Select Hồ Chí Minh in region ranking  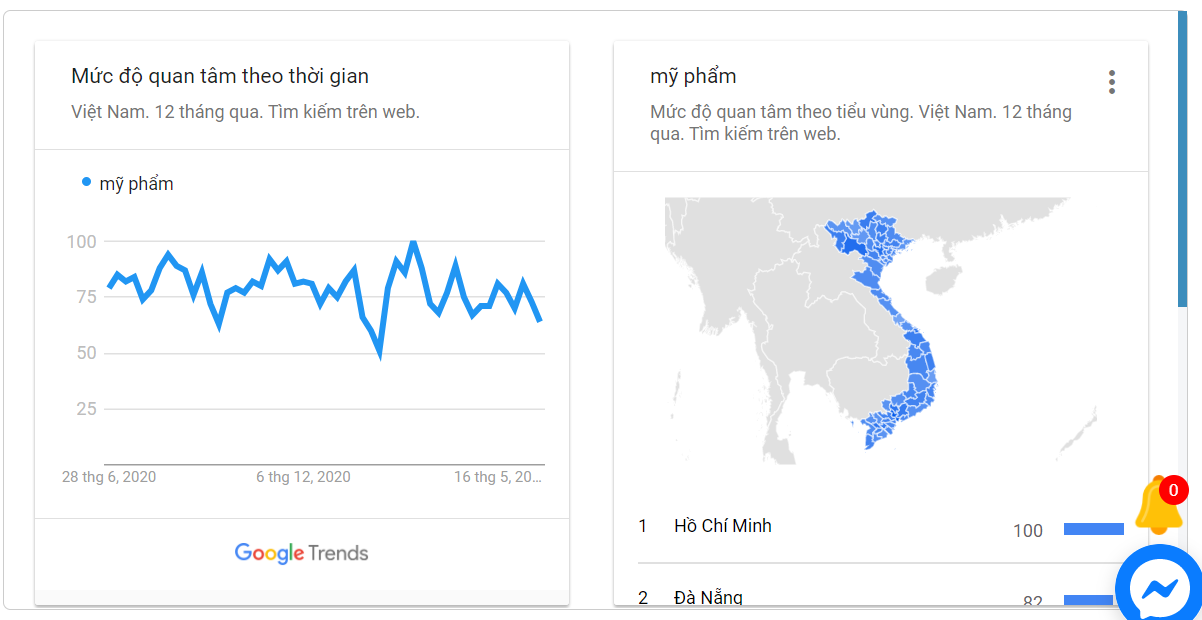[723, 526]
